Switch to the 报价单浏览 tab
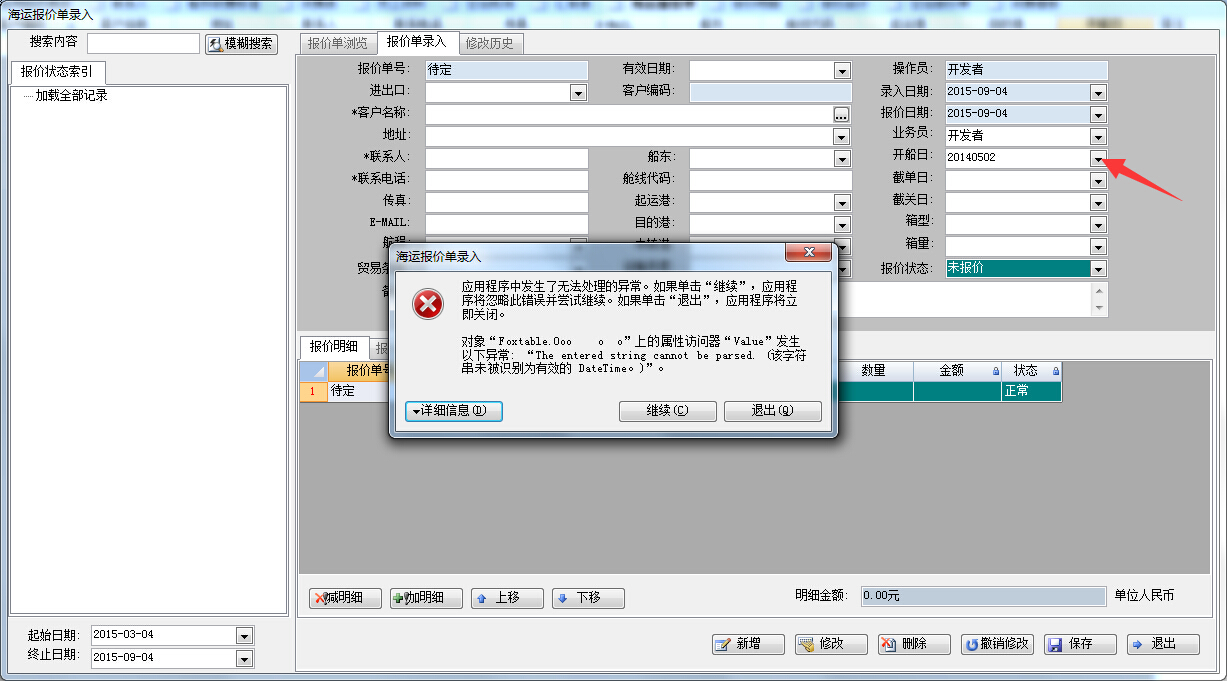Viewport: 1227px width, 681px height. tap(338, 43)
